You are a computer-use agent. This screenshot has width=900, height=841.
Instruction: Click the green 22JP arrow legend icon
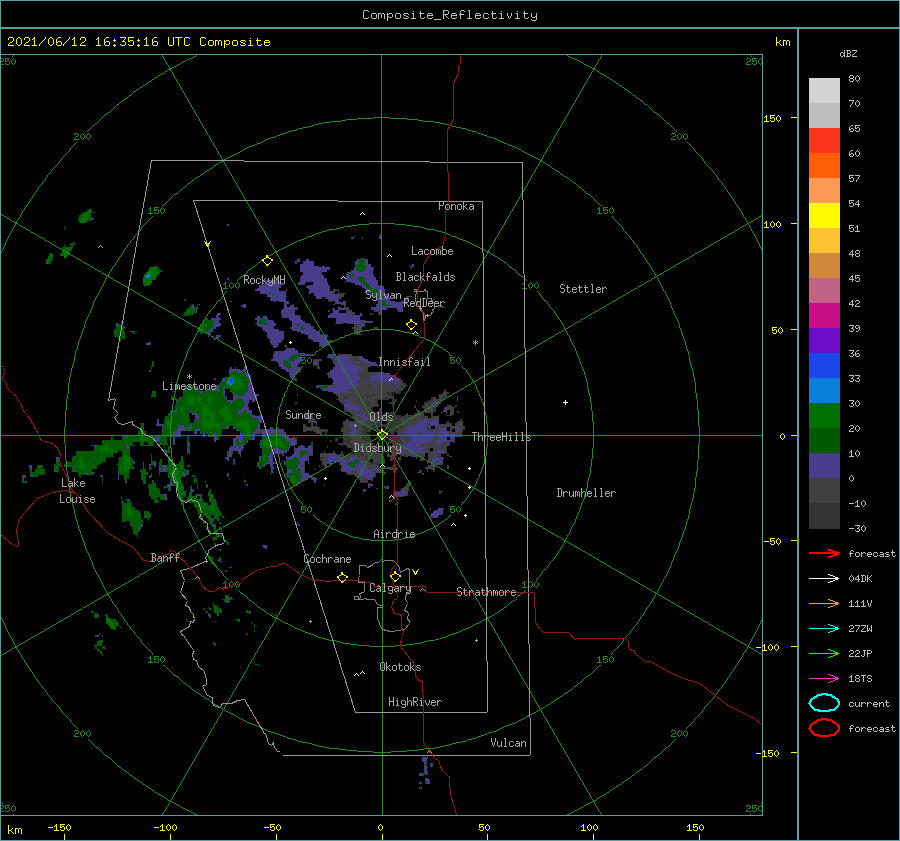(x=824, y=653)
